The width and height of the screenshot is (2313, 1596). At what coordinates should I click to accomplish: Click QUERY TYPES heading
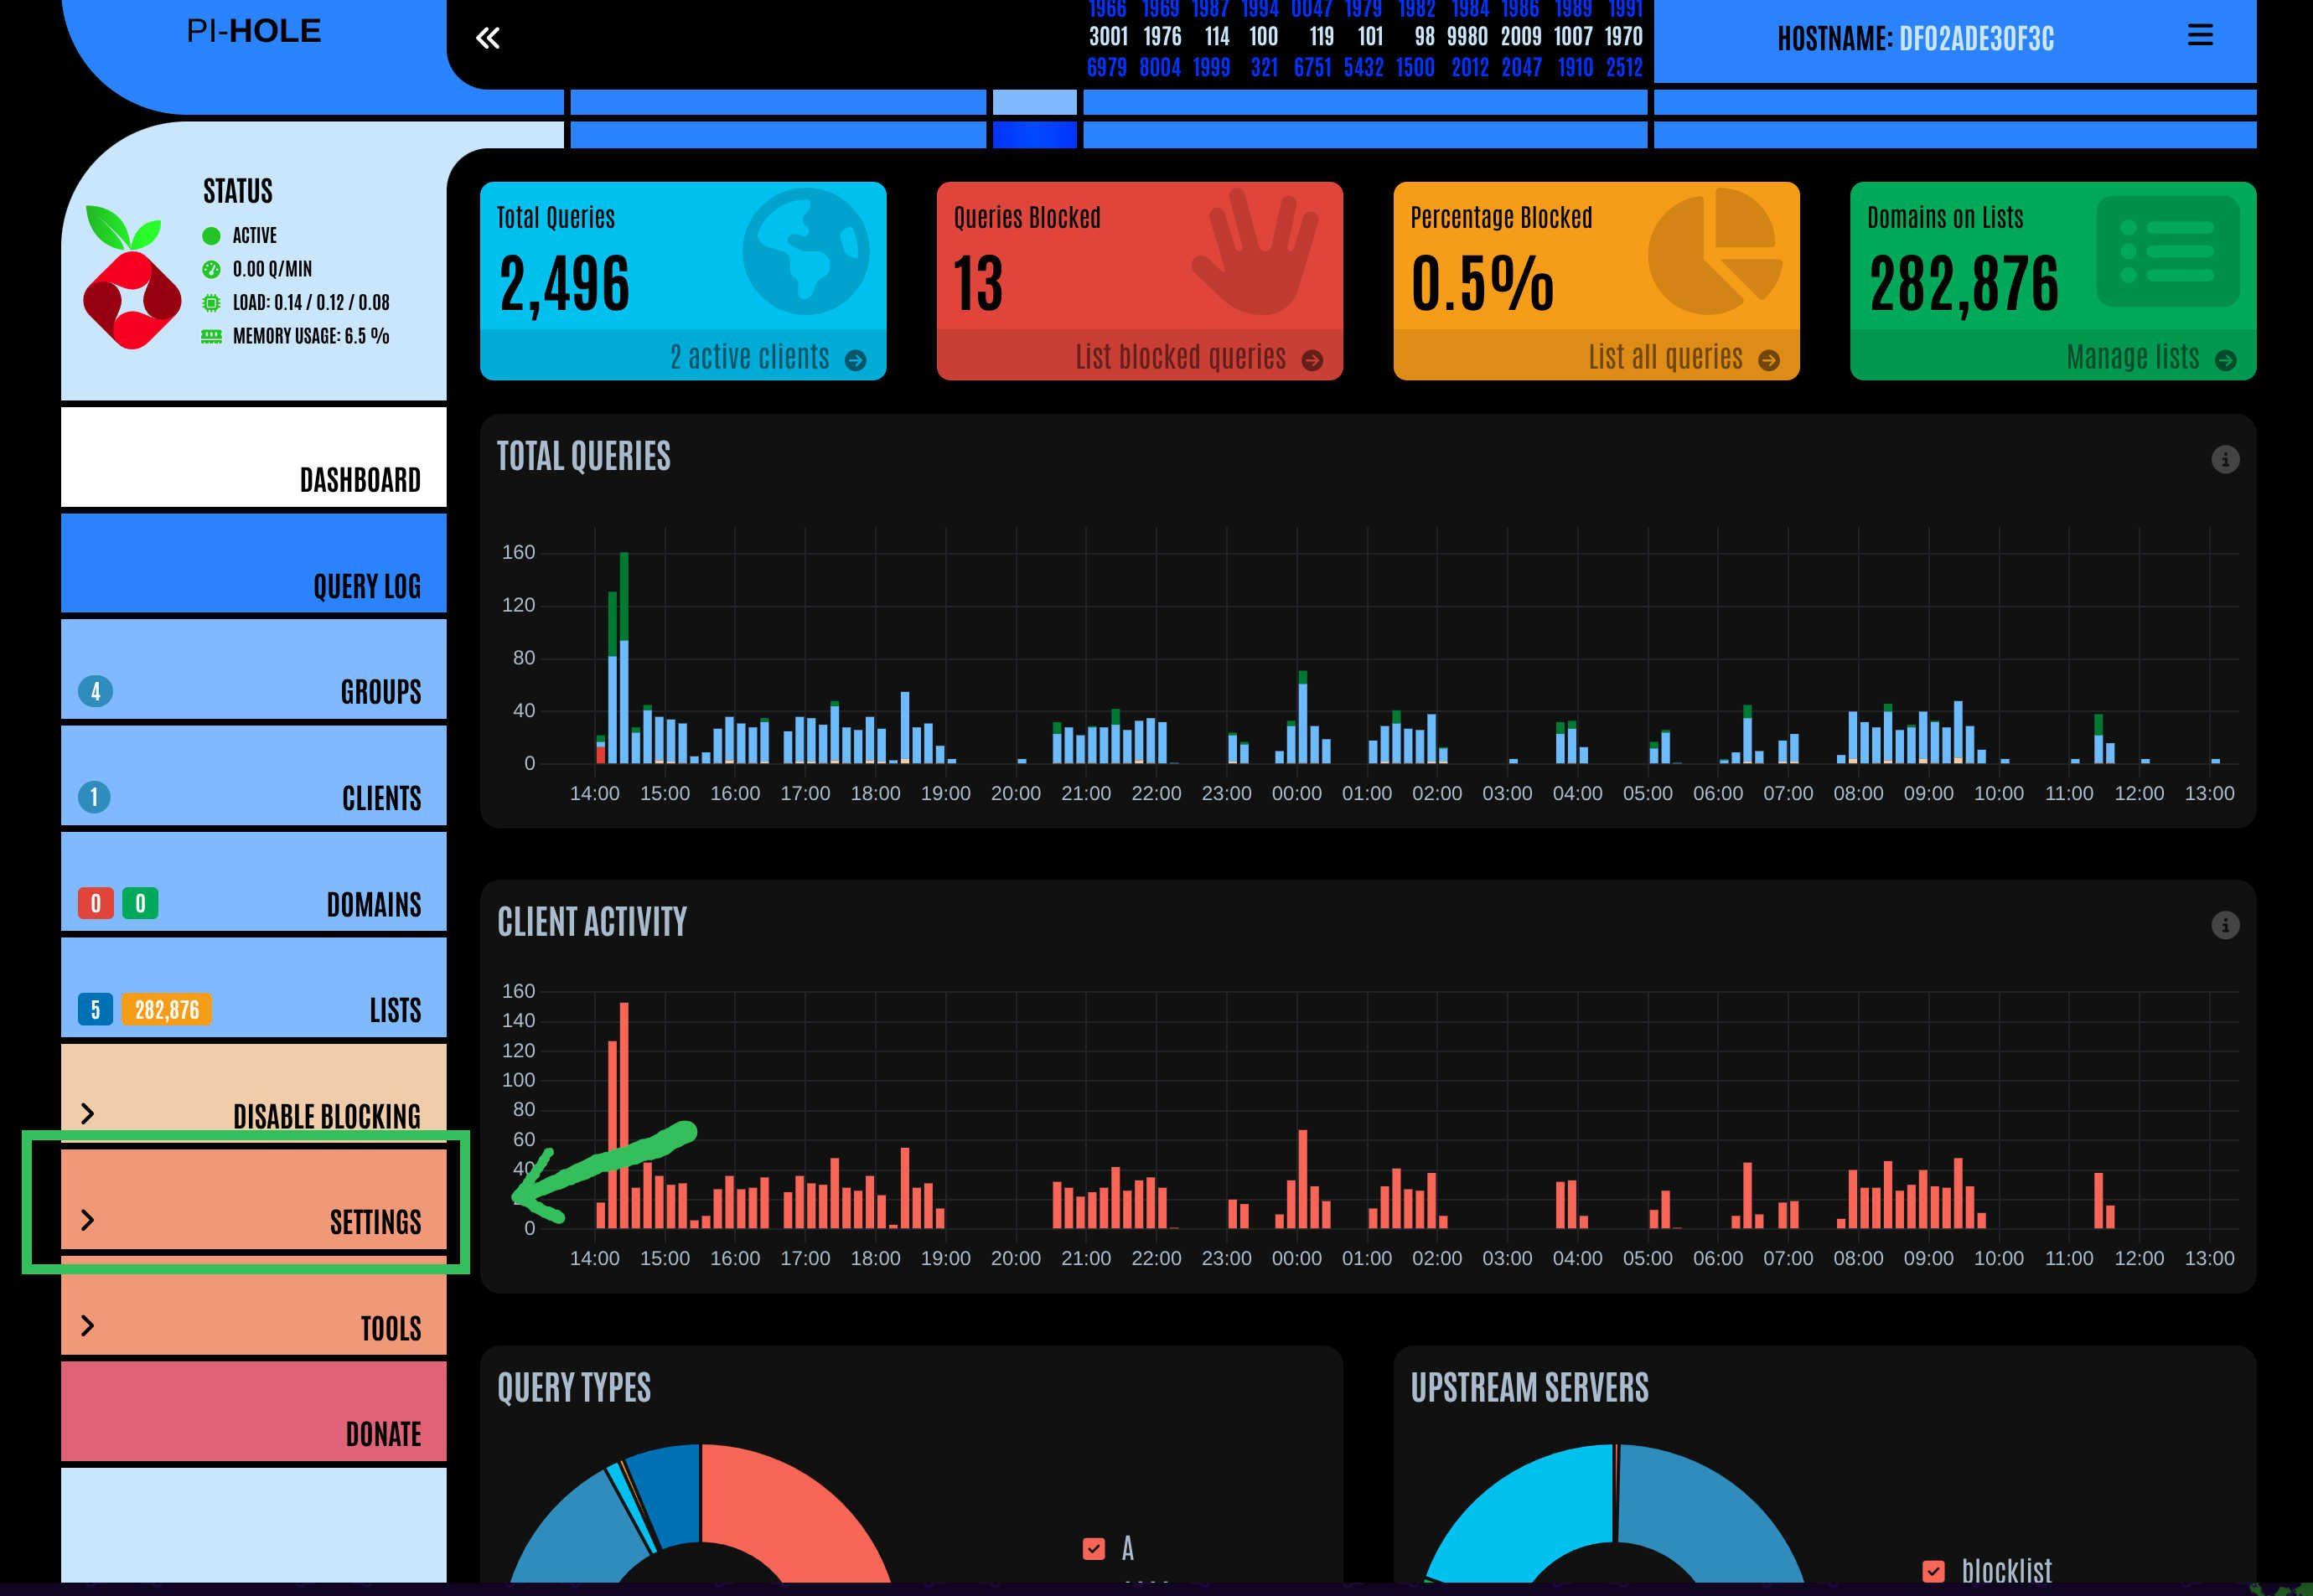click(574, 1387)
